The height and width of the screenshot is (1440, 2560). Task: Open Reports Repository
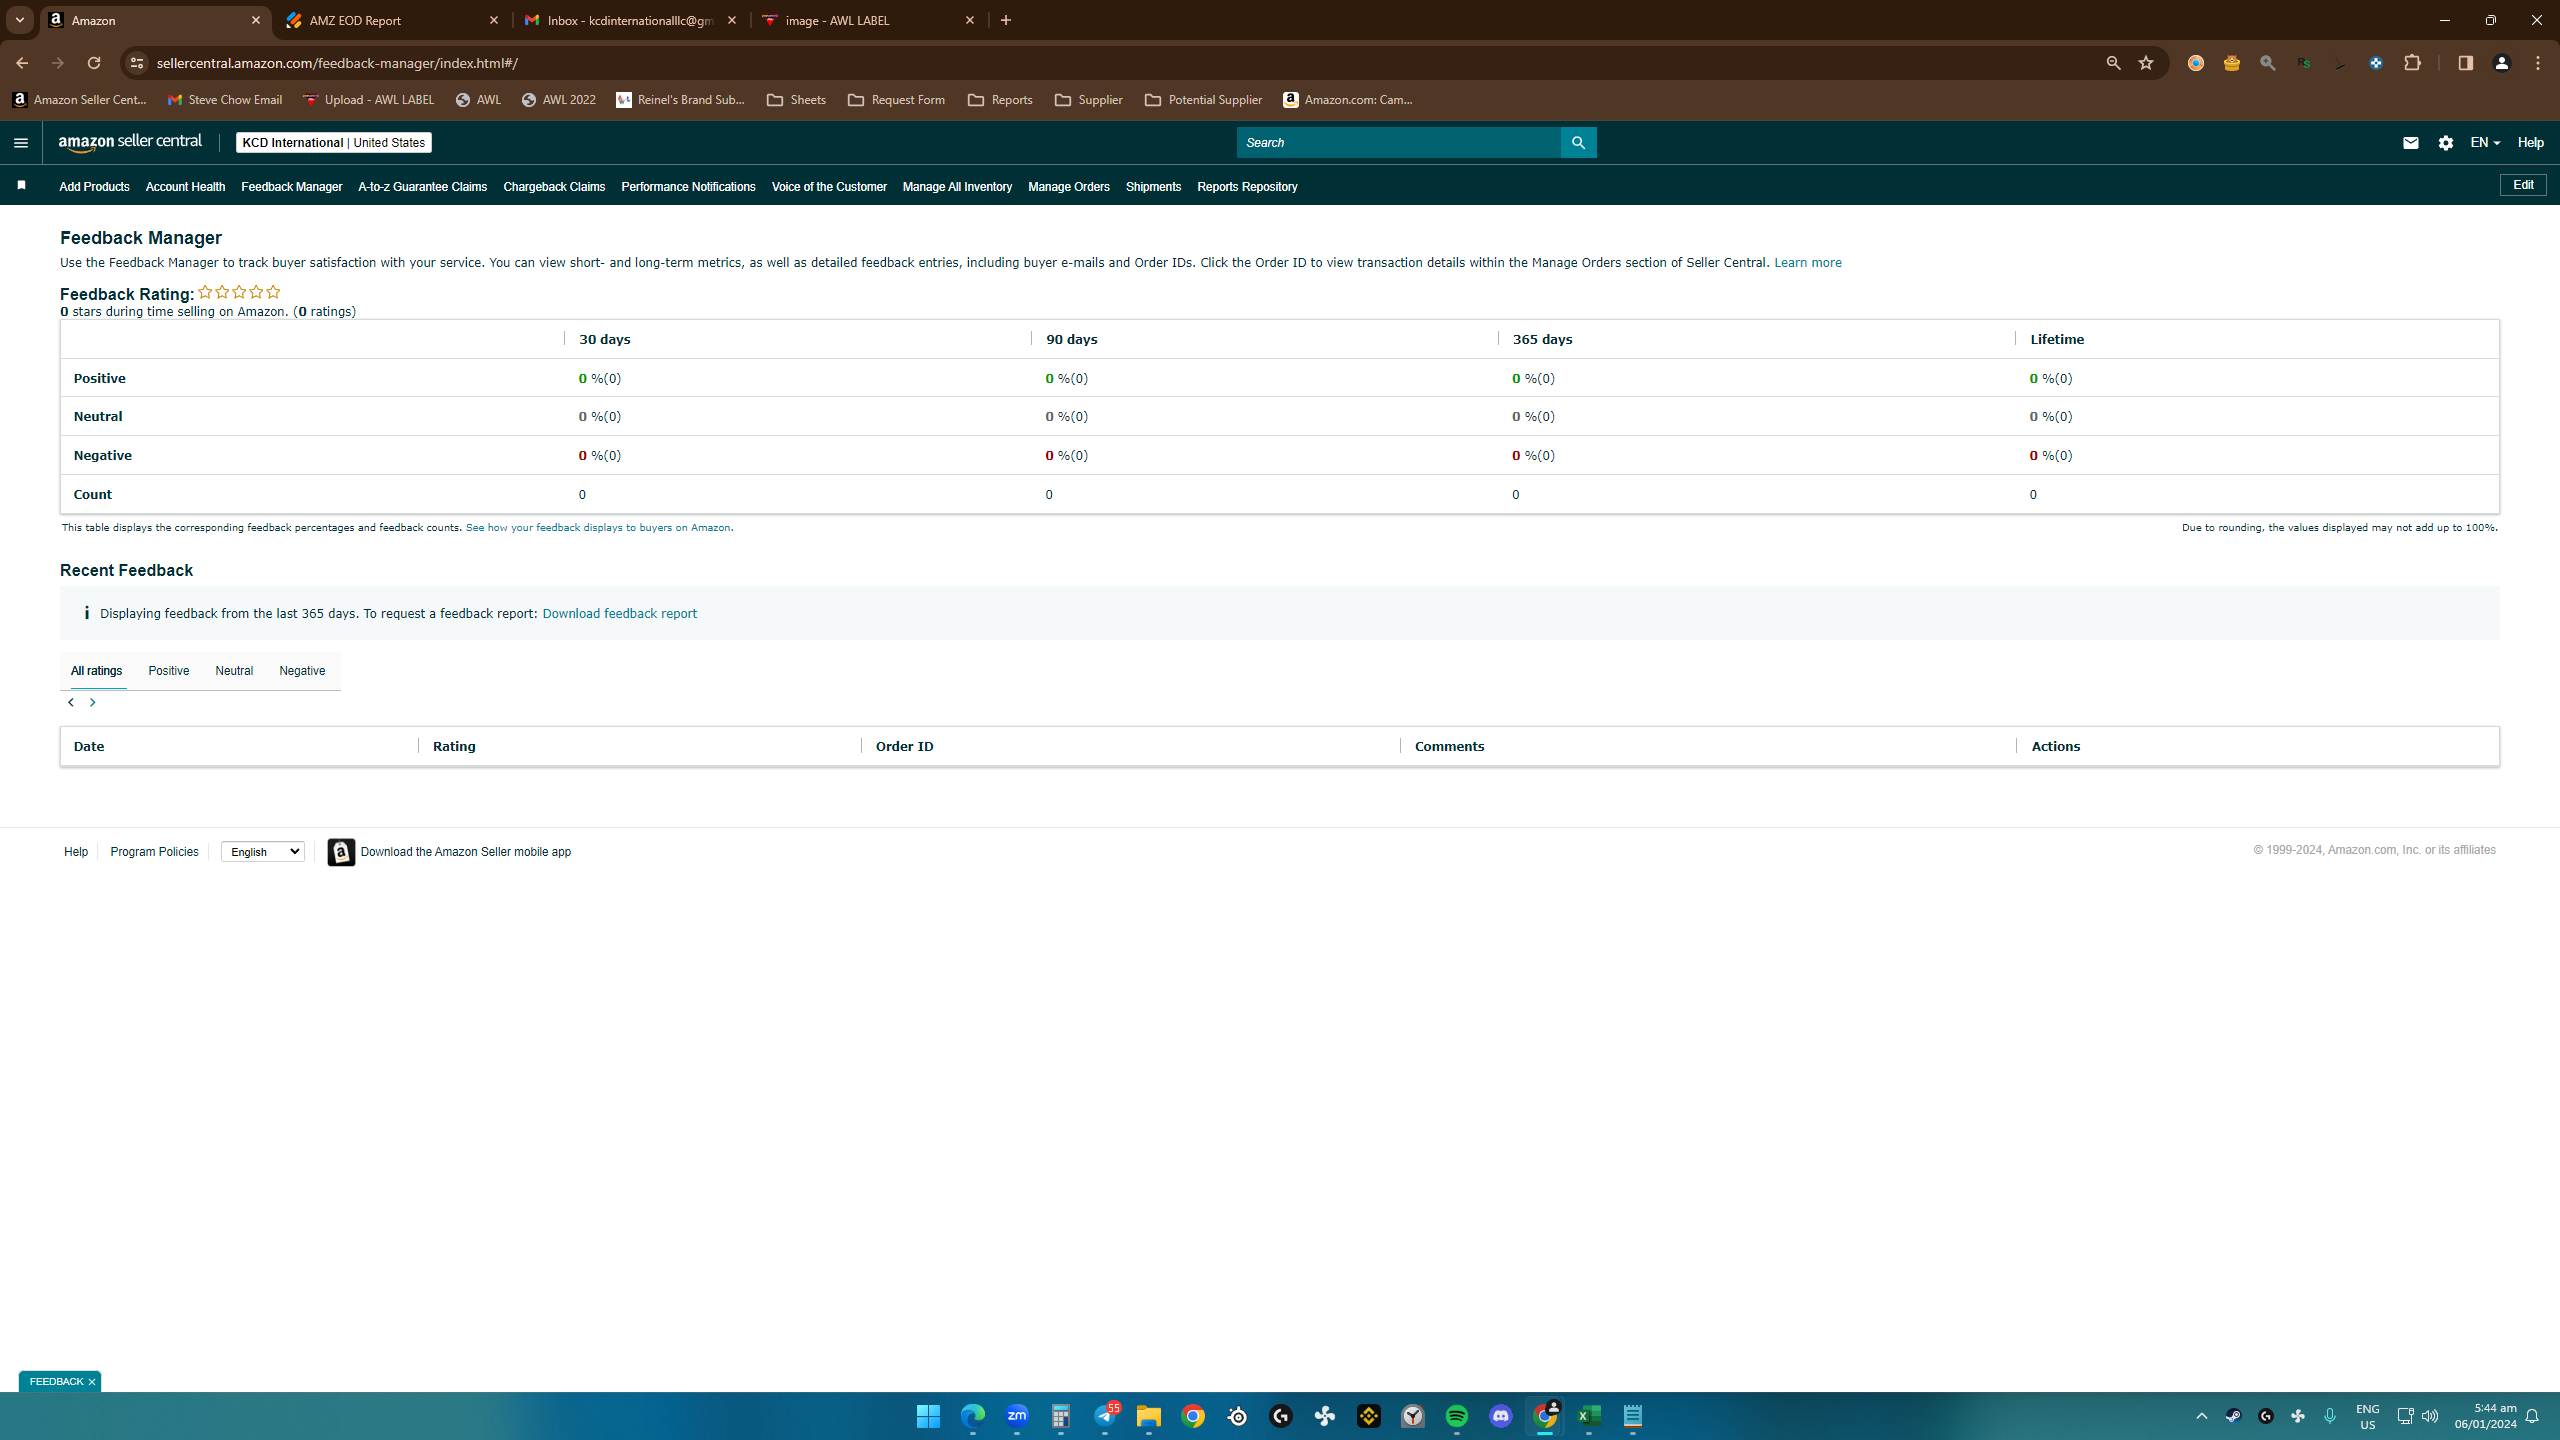(x=1247, y=187)
